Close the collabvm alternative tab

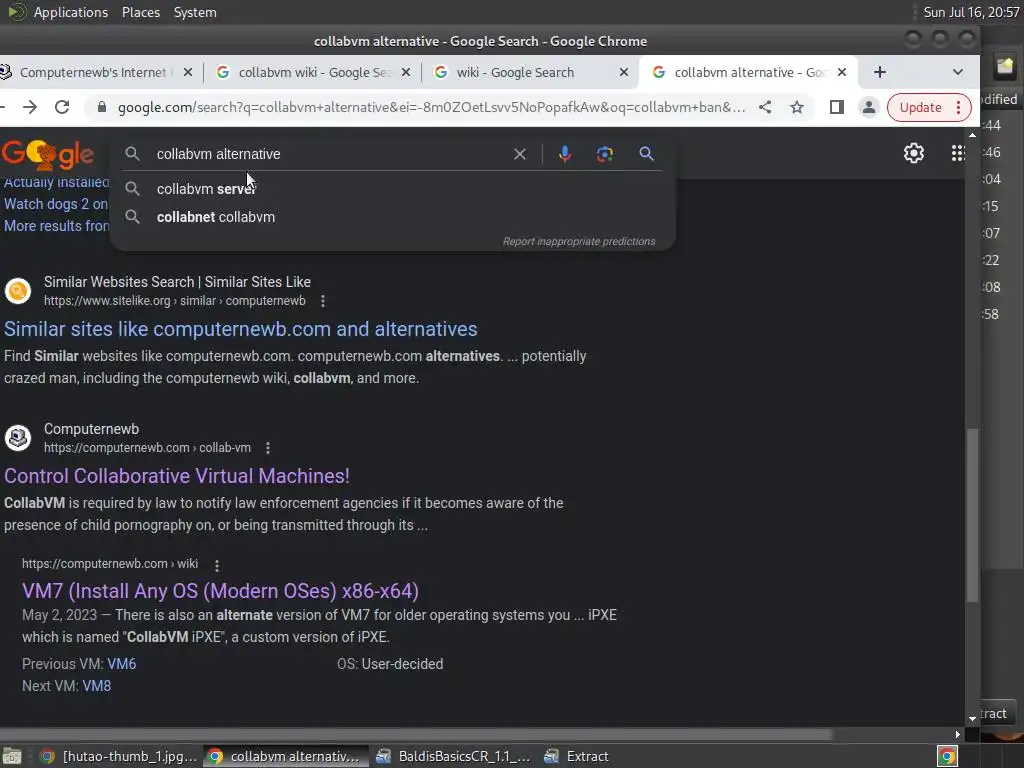point(842,72)
